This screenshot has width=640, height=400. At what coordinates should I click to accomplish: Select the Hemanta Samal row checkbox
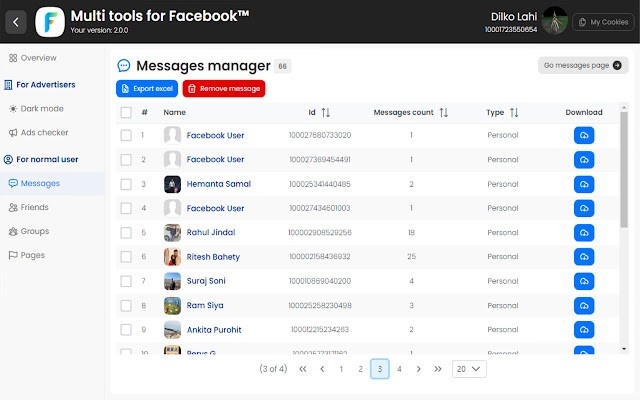(x=126, y=184)
